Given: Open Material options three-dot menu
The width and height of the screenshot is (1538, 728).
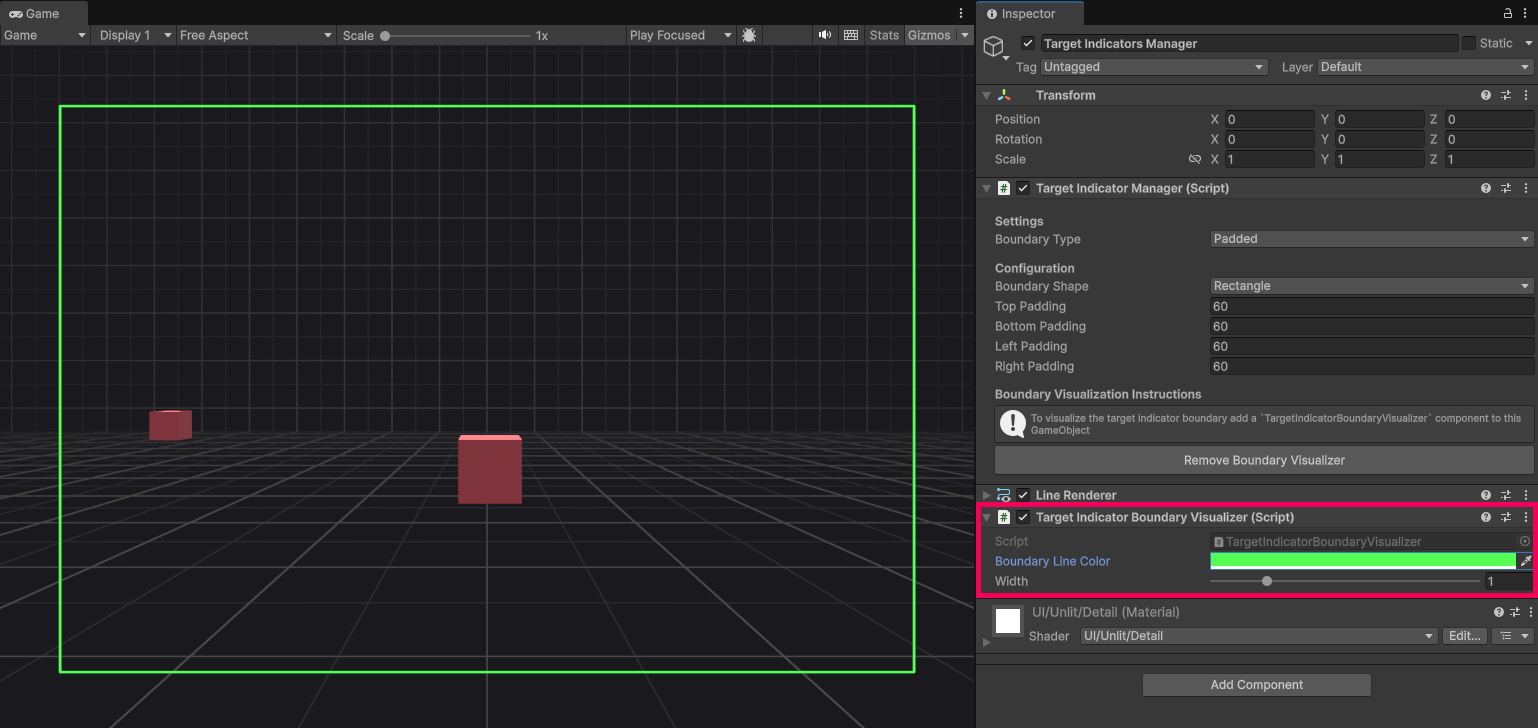Looking at the screenshot, I should coord(1529,612).
